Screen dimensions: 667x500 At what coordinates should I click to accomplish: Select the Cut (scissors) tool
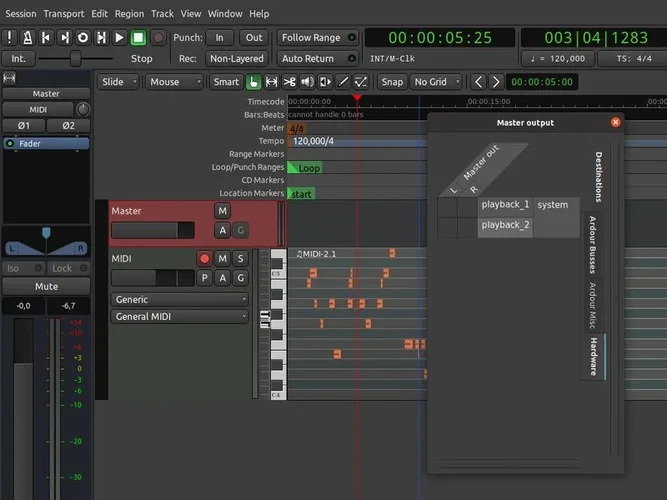(x=290, y=82)
